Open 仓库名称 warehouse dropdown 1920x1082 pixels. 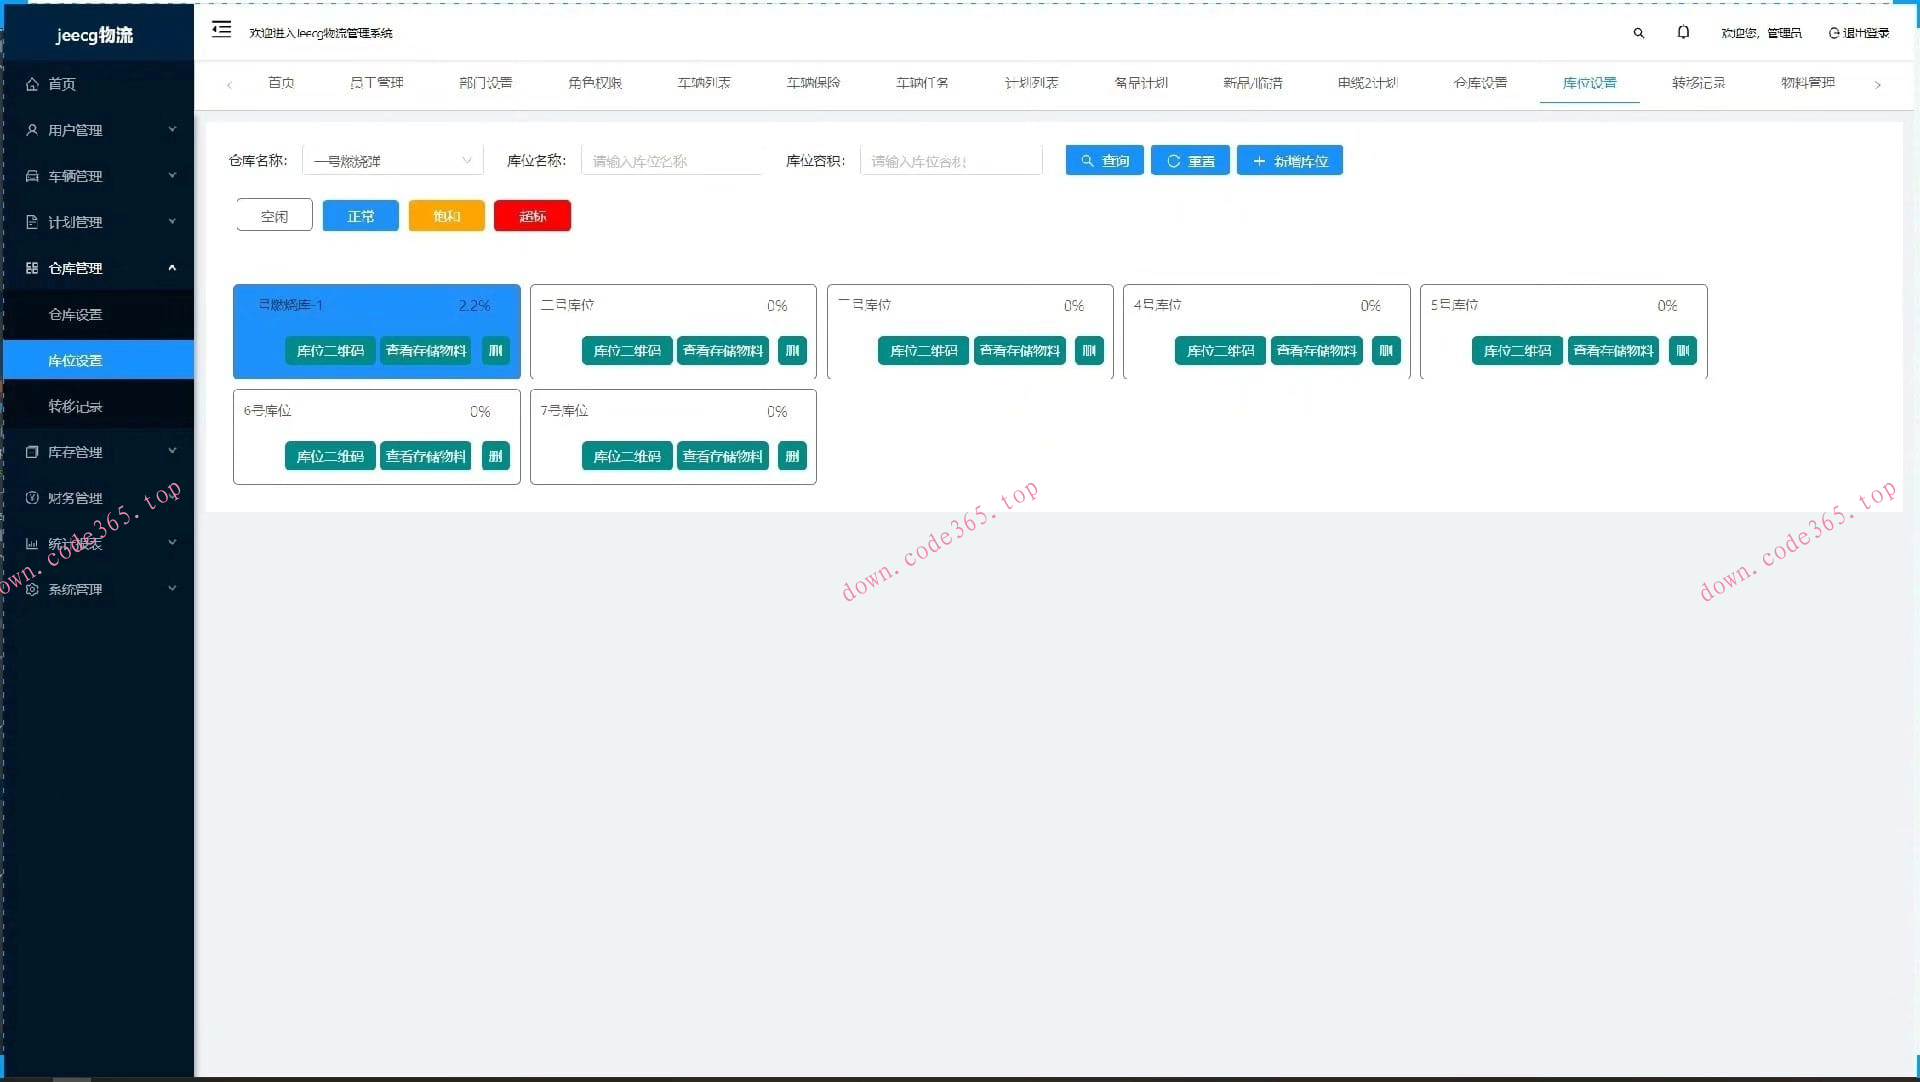pos(392,161)
